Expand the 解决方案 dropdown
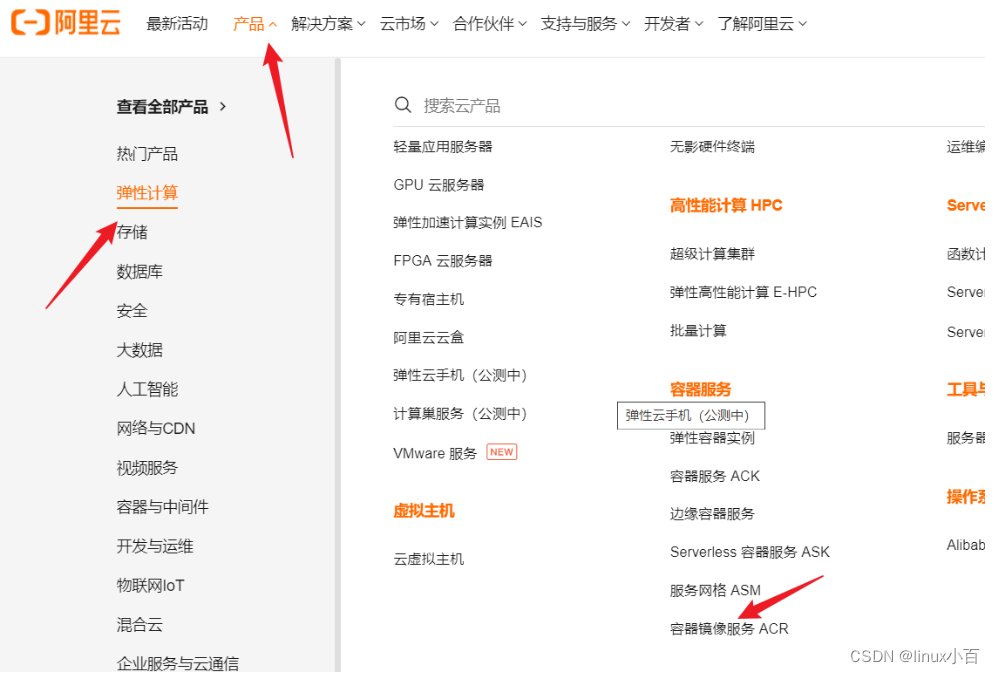Image resolution: width=995 pixels, height=674 pixels. [328, 23]
